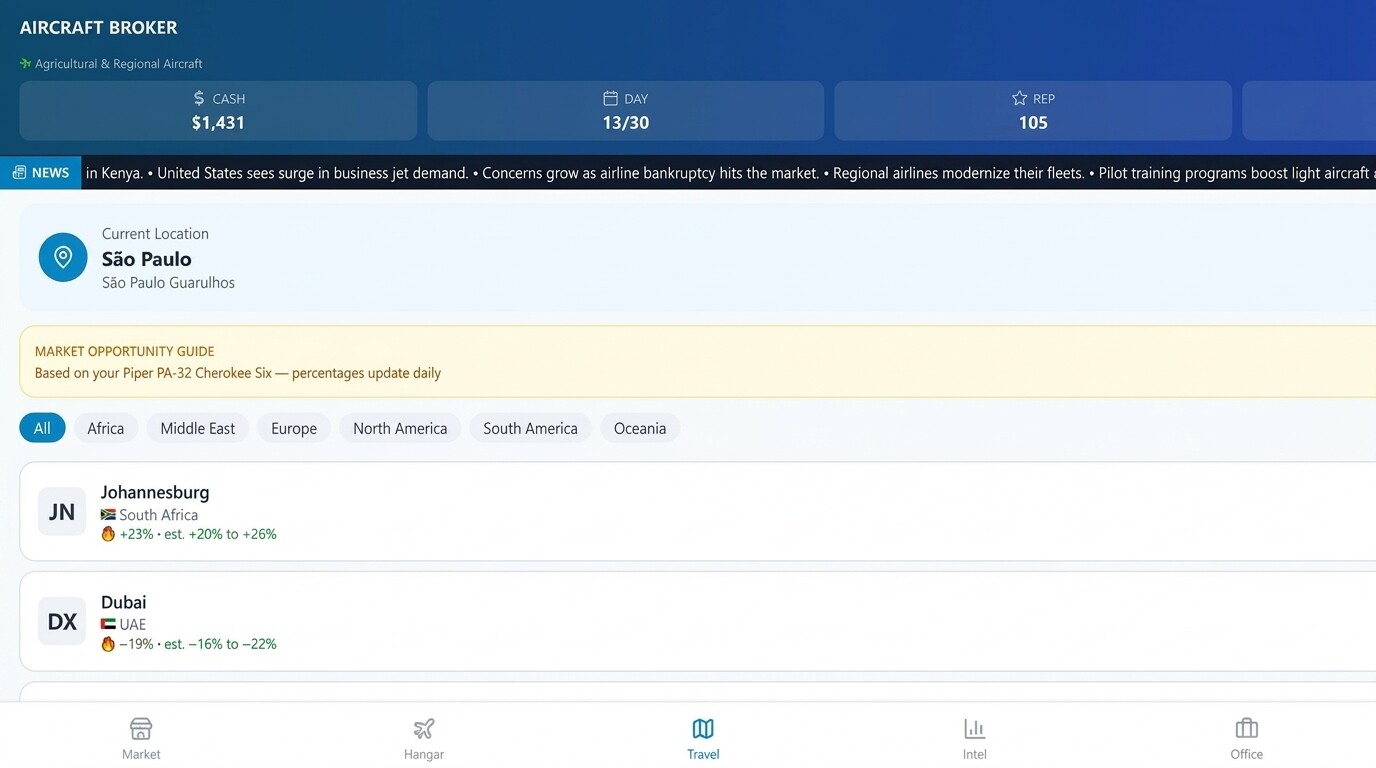Click the Cash value $1,431
This screenshot has width=1376, height=768.
(218, 123)
